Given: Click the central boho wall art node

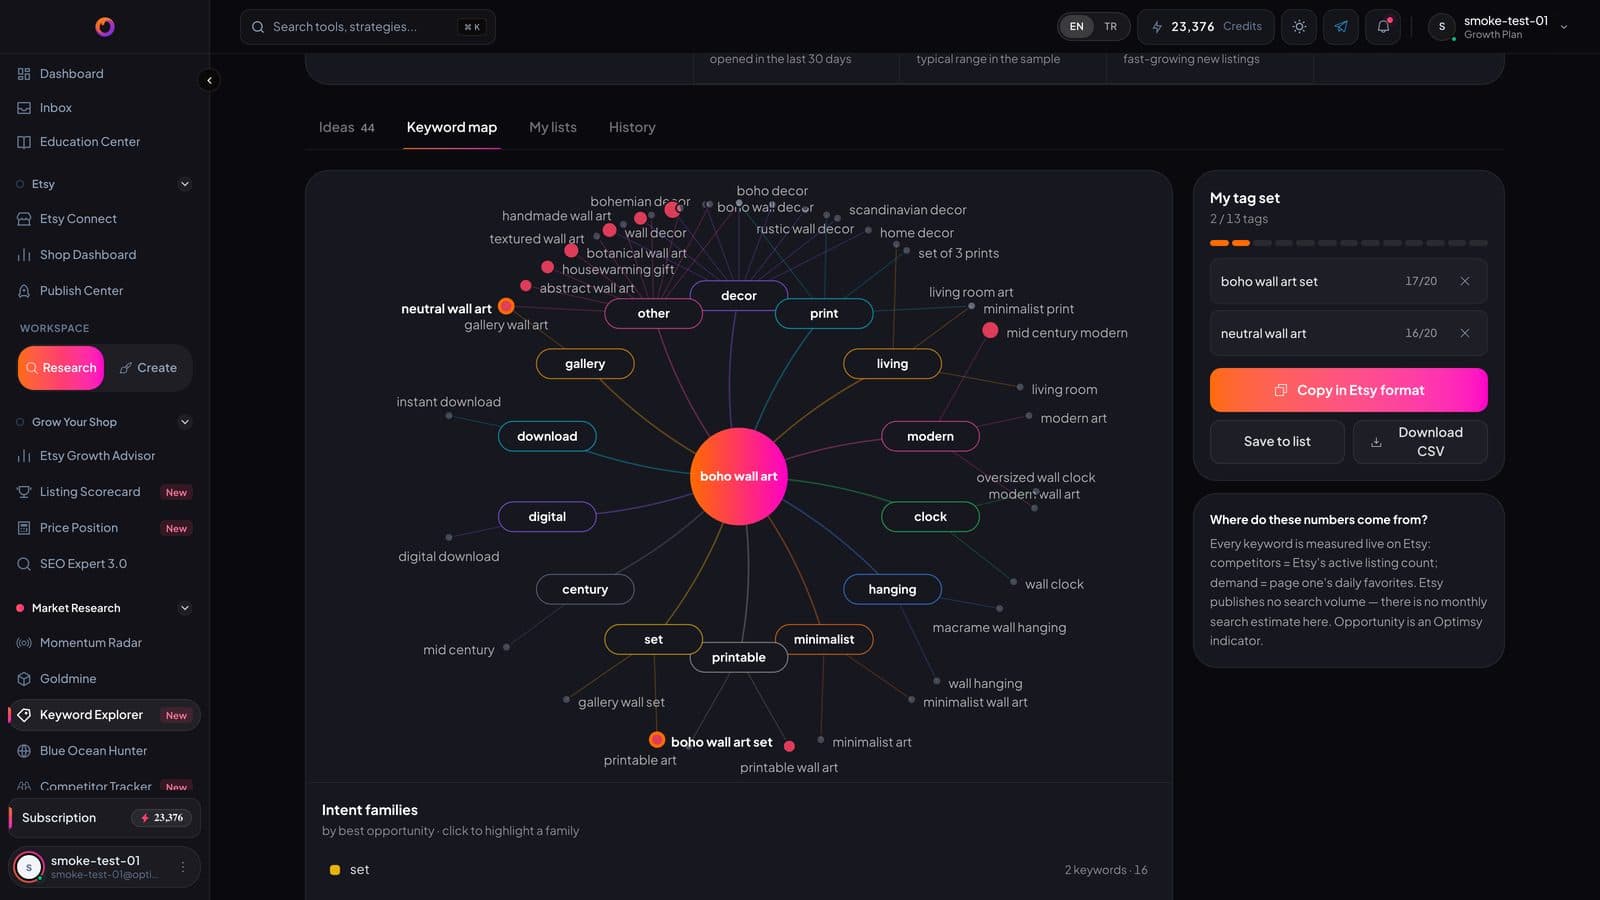Looking at the screenshot, I should point(739,476).
